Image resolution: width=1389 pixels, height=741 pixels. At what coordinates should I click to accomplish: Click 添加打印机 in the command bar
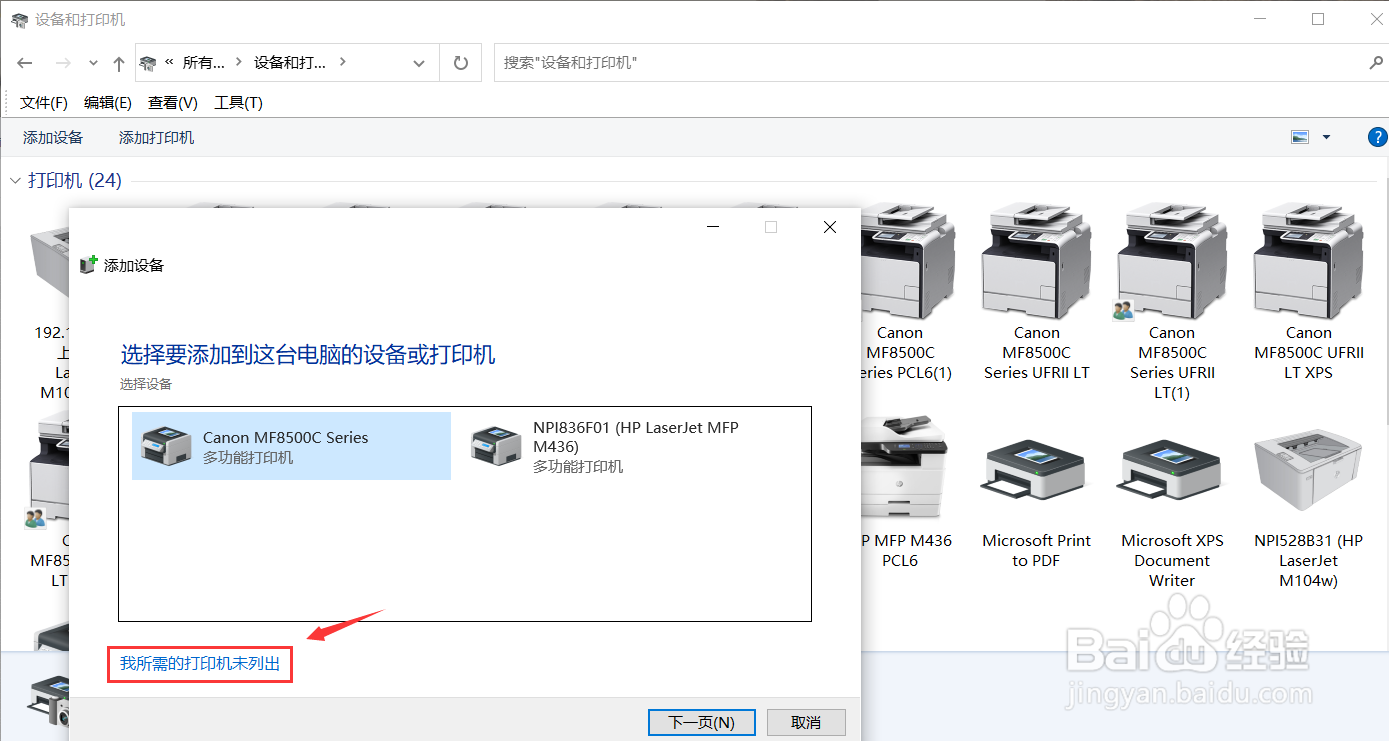coord(157,138)
